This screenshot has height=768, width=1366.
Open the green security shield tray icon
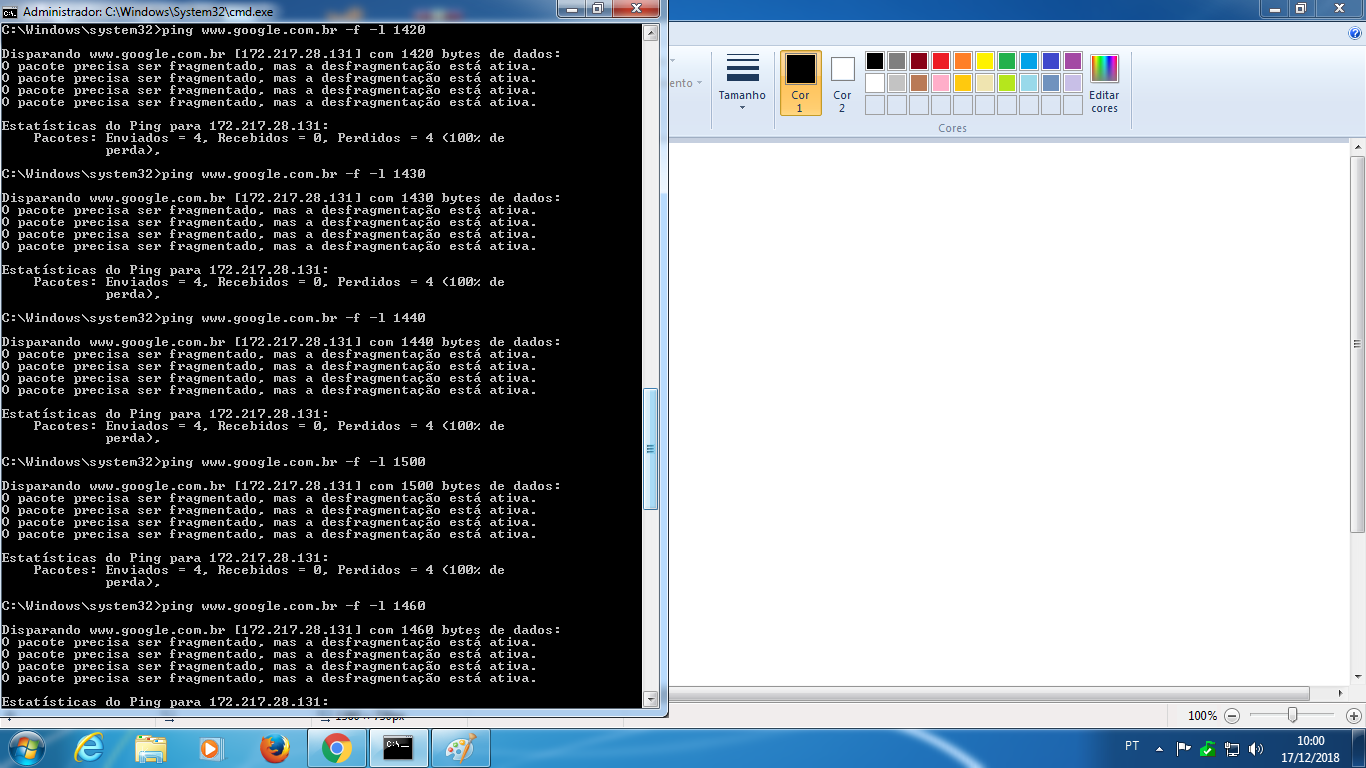[x=1208, y=748]
